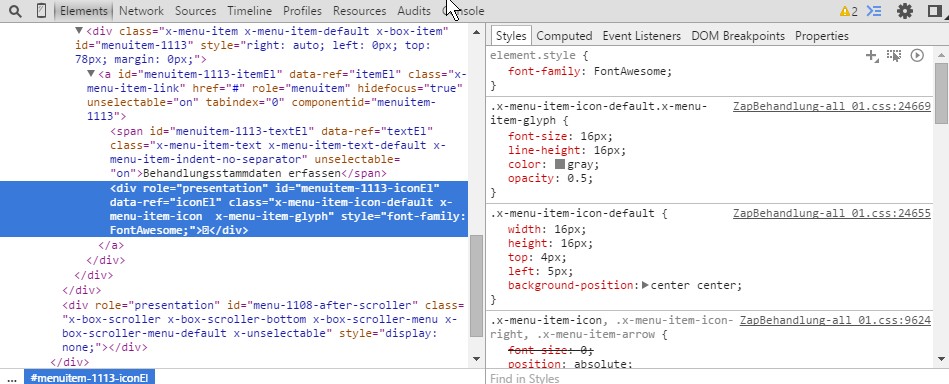Viewport: 949px width, 384px height.
Task: Open ZapBehandlung-all_01.css:24669 source link
Action: pos(832,107)
